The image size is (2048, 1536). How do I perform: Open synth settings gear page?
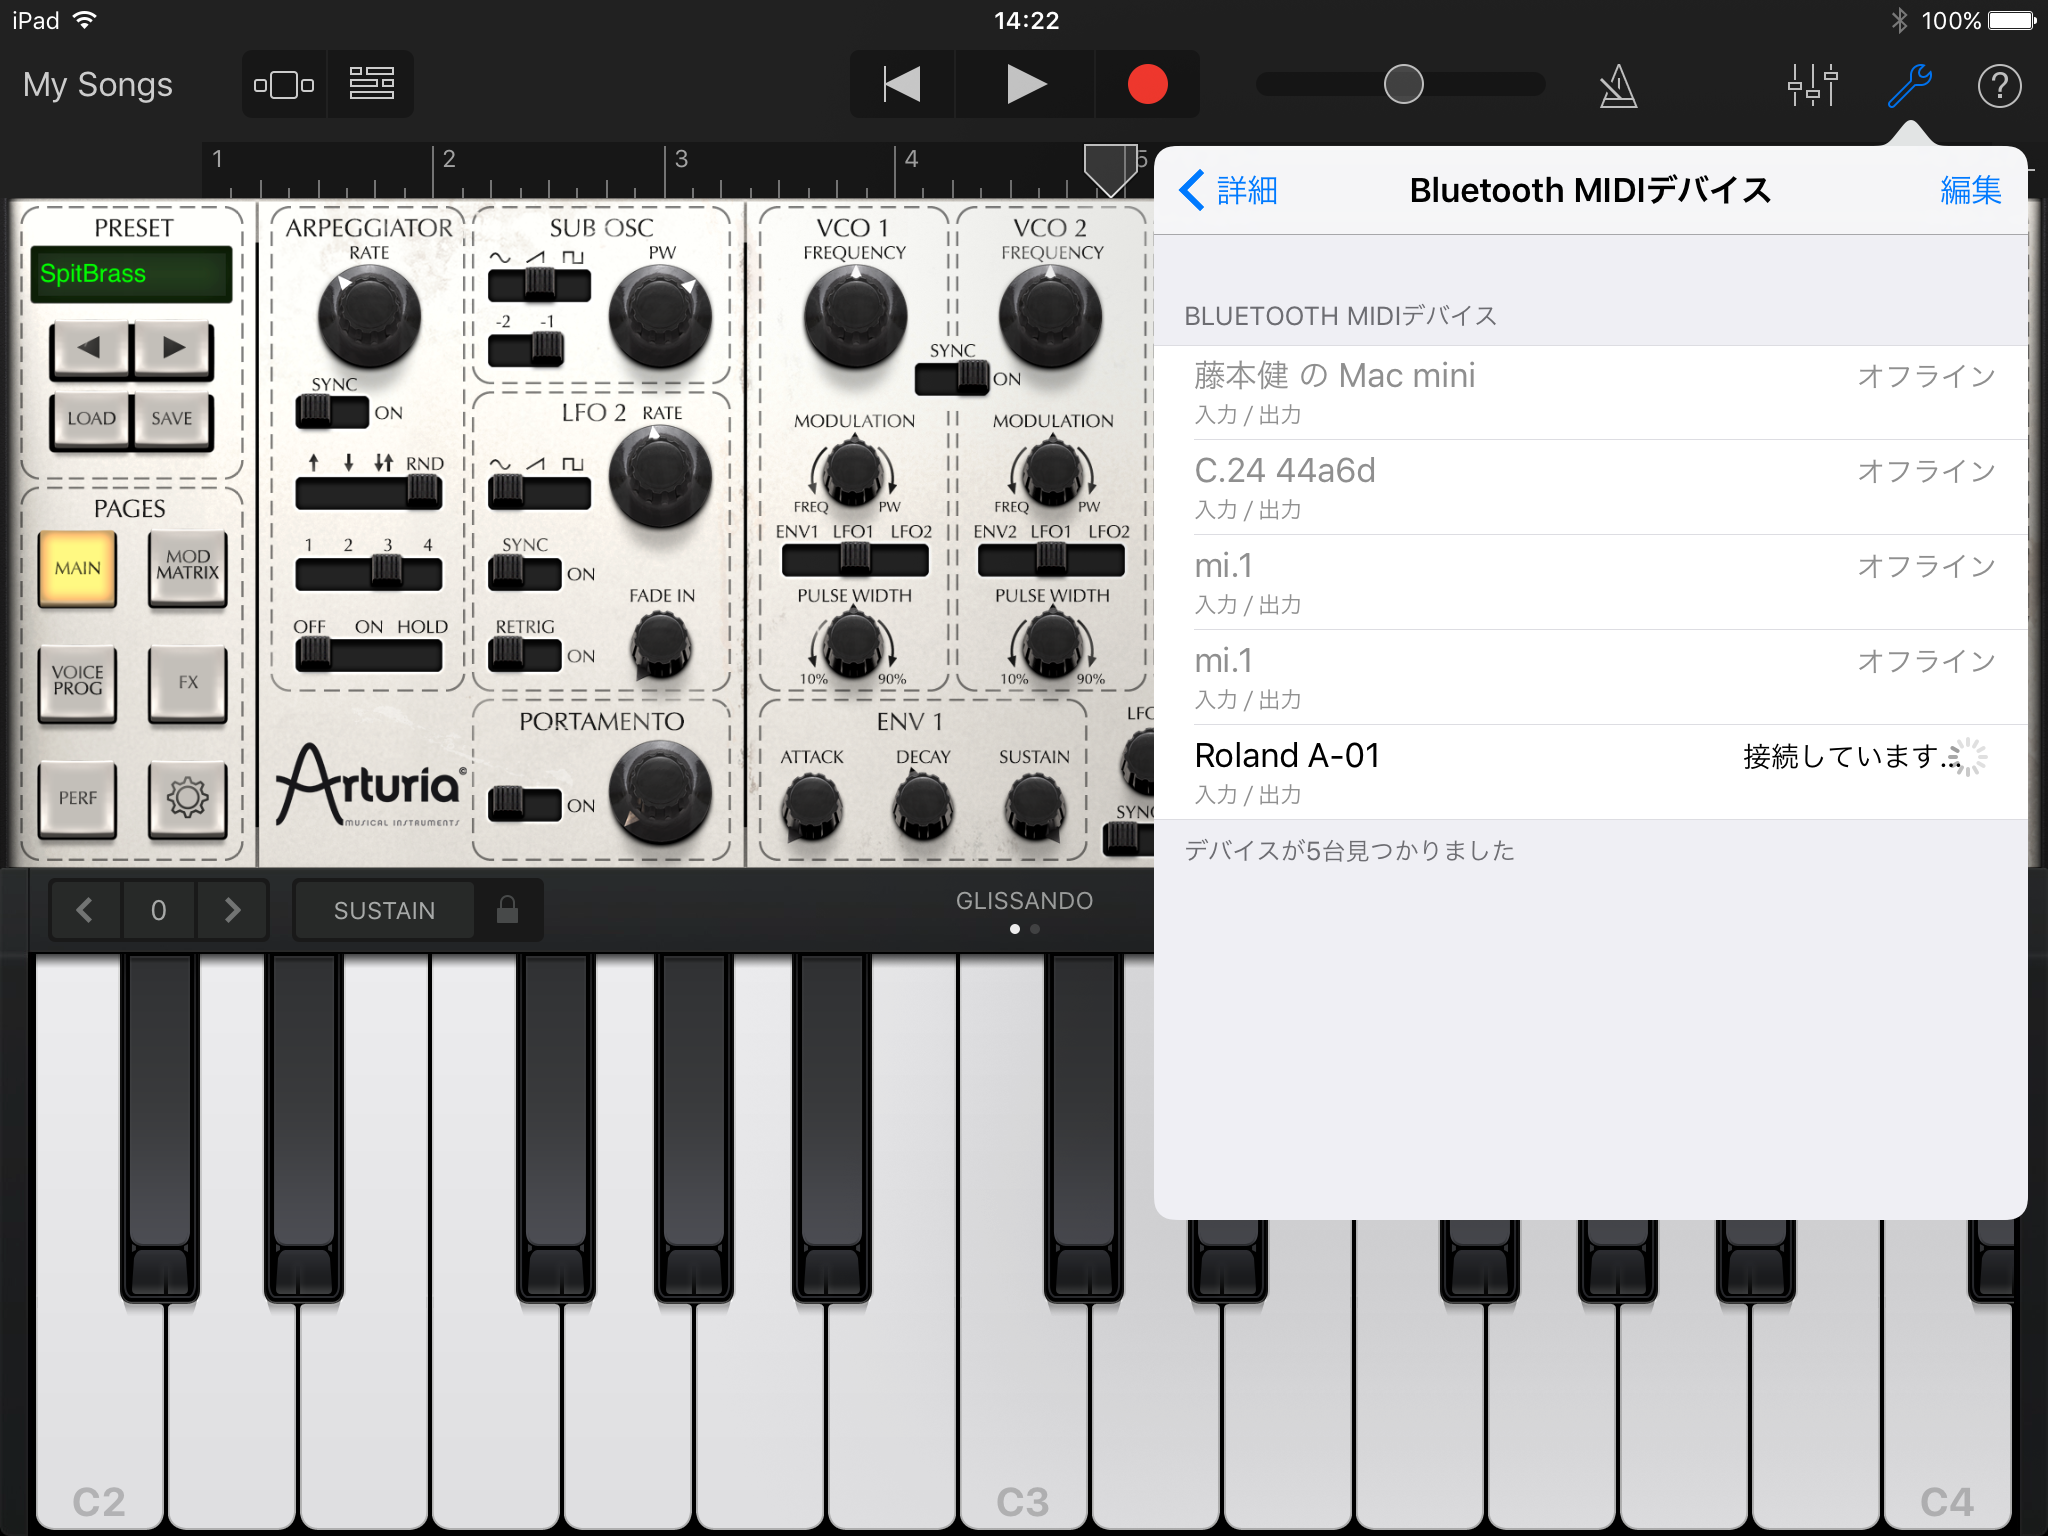click(x=188, y=798)
